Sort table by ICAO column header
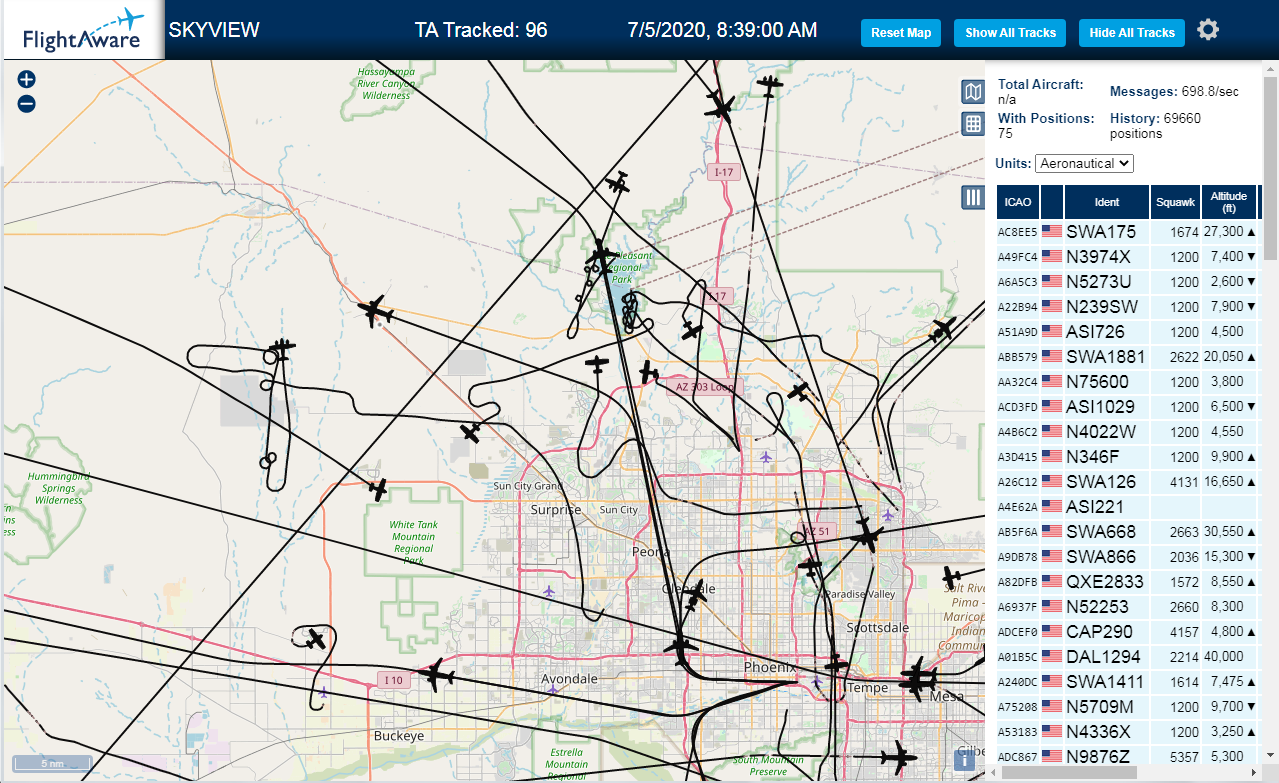1279x783 pixels. click(1017, 202)
